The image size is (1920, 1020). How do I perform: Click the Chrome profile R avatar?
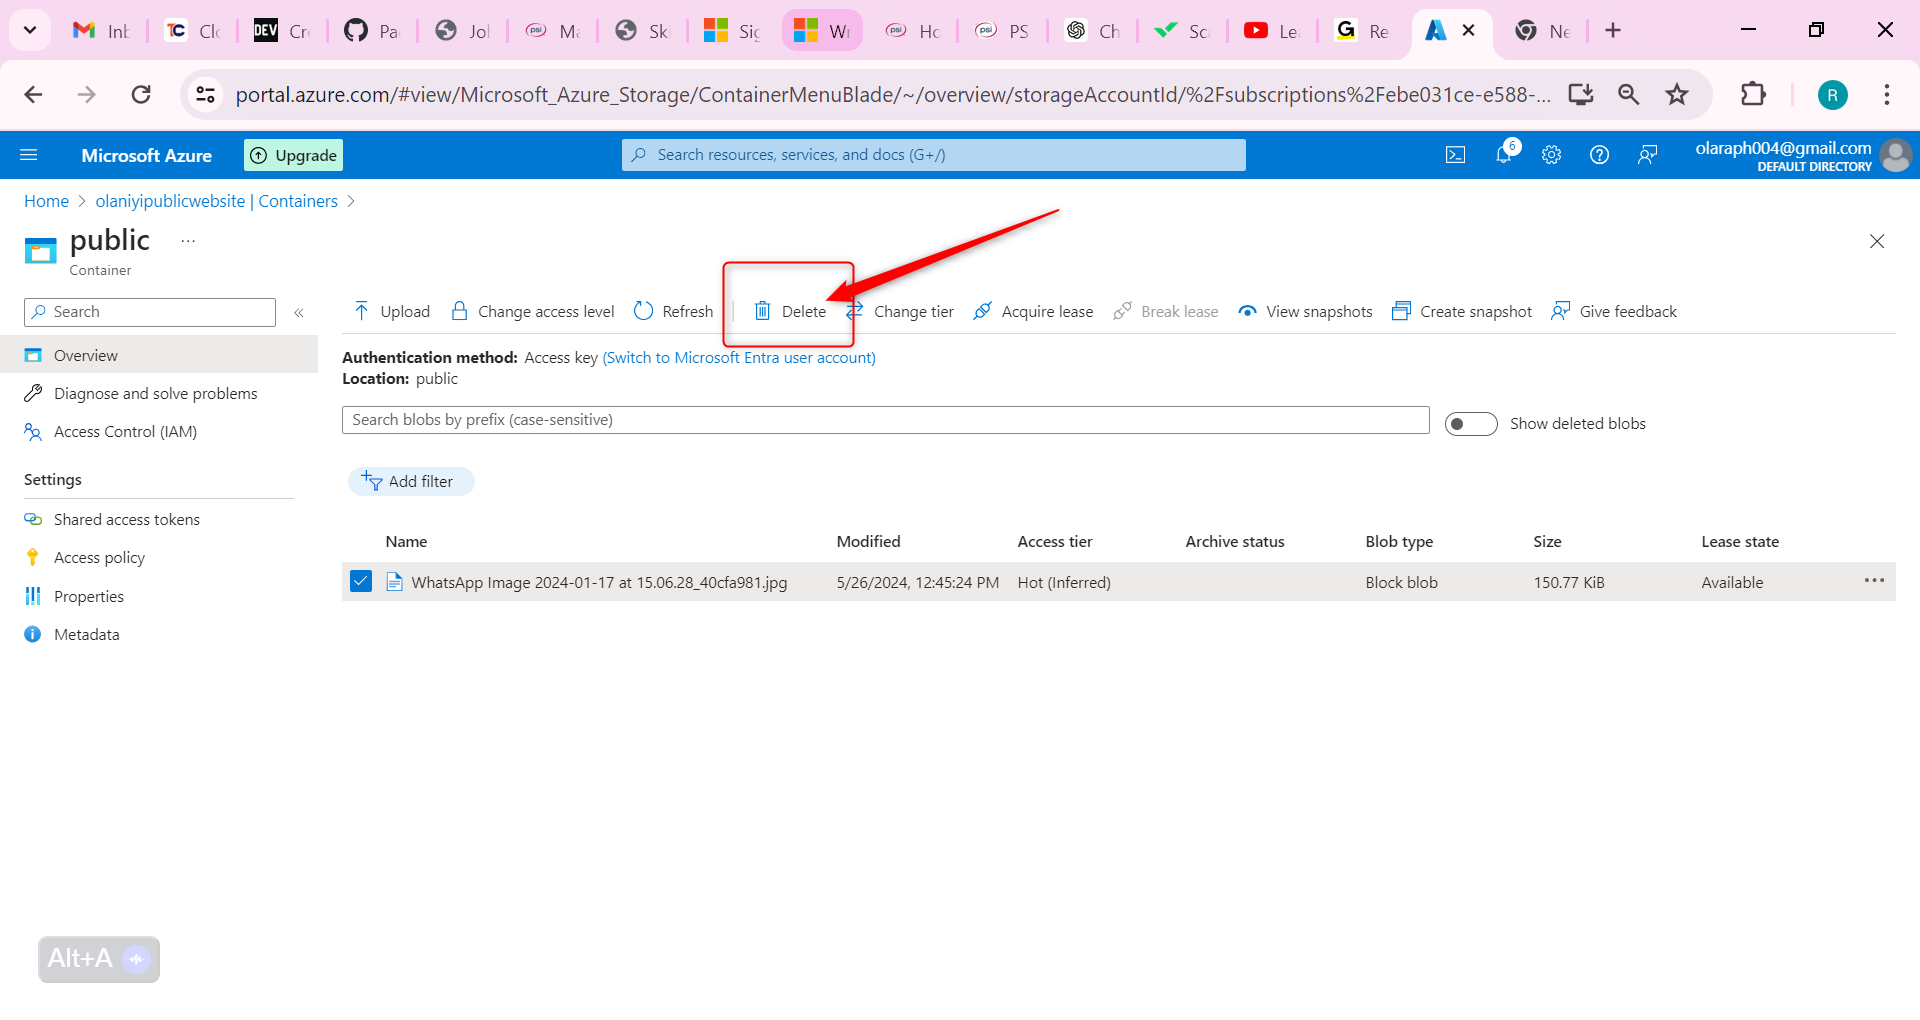pyautogui.click(x=1832, y=95)
